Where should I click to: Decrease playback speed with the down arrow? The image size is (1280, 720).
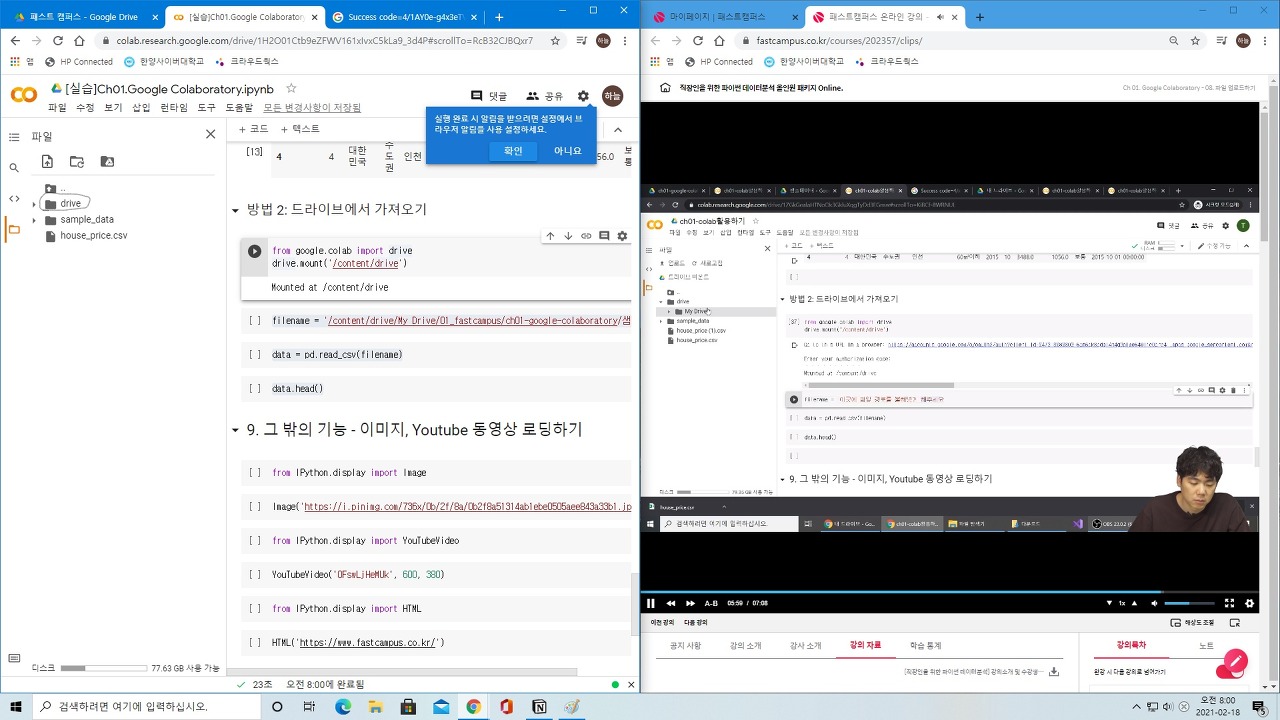1108,603
